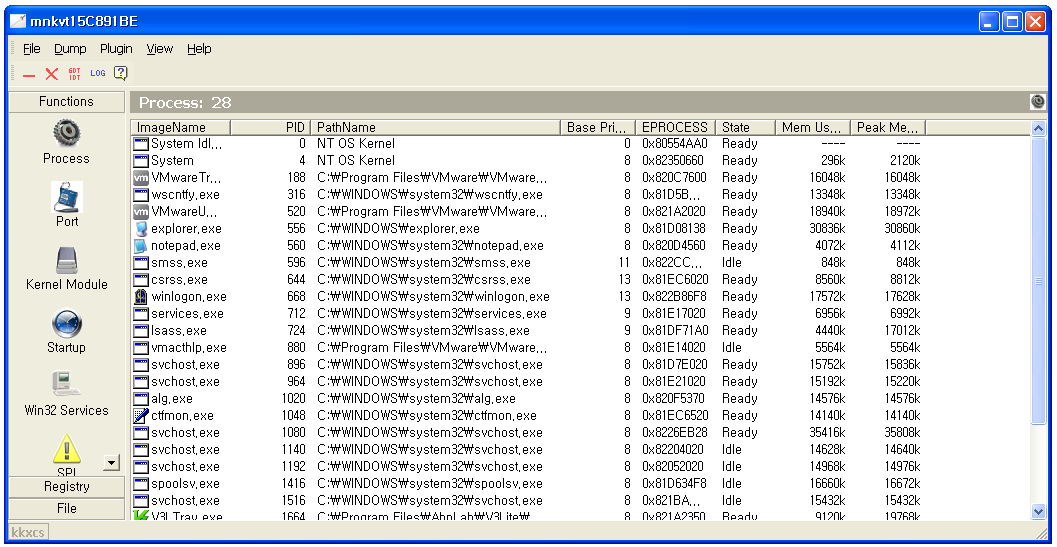Click the process list scroll down arrow
The width and height of the screenshot is (1057, 547).
pyautogui.click(x=1038, y=512)
